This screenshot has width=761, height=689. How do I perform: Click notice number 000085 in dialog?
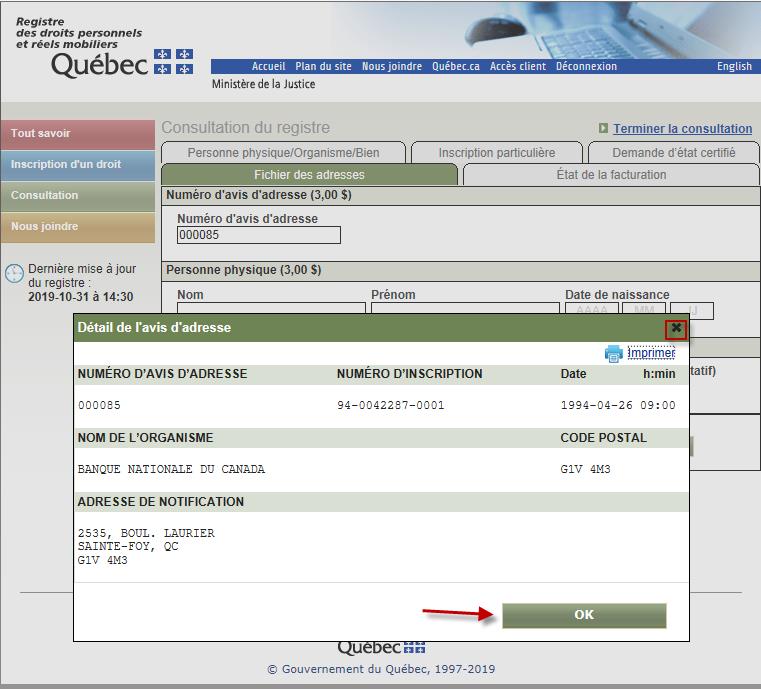click(99, 405)
